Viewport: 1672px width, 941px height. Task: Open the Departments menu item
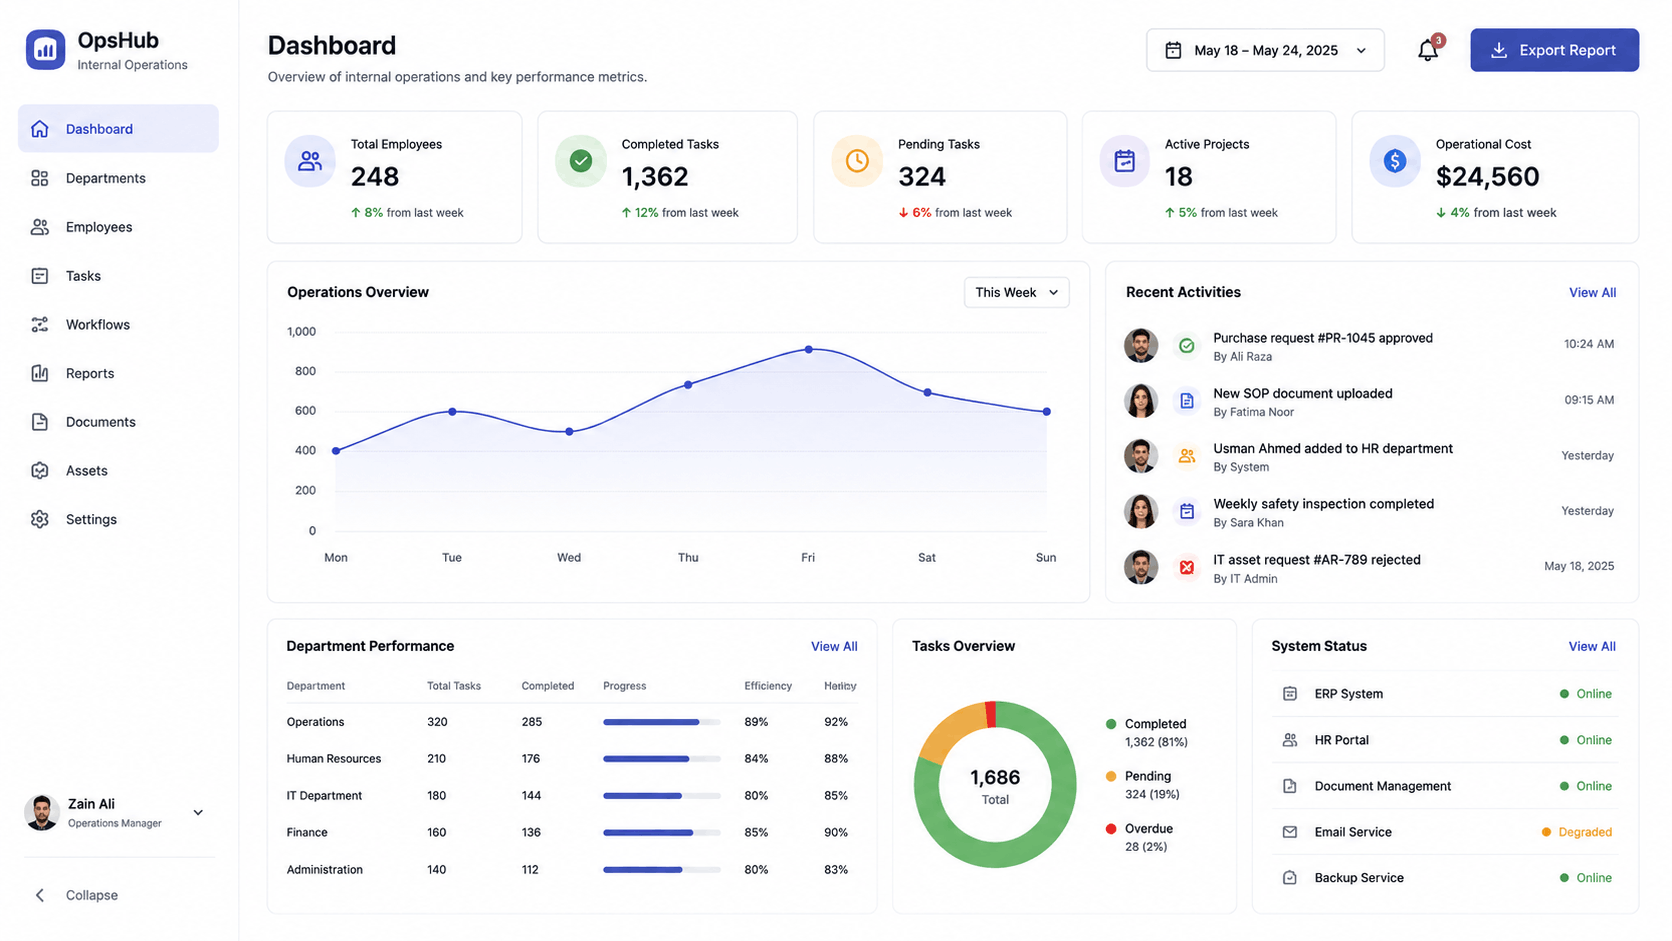click(x=118, y=178)
